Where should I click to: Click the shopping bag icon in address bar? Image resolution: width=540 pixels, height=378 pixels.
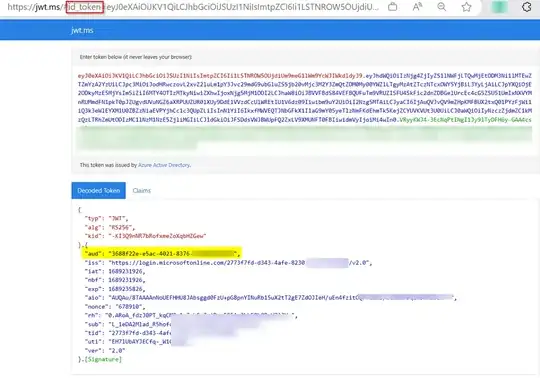(392, 7)
